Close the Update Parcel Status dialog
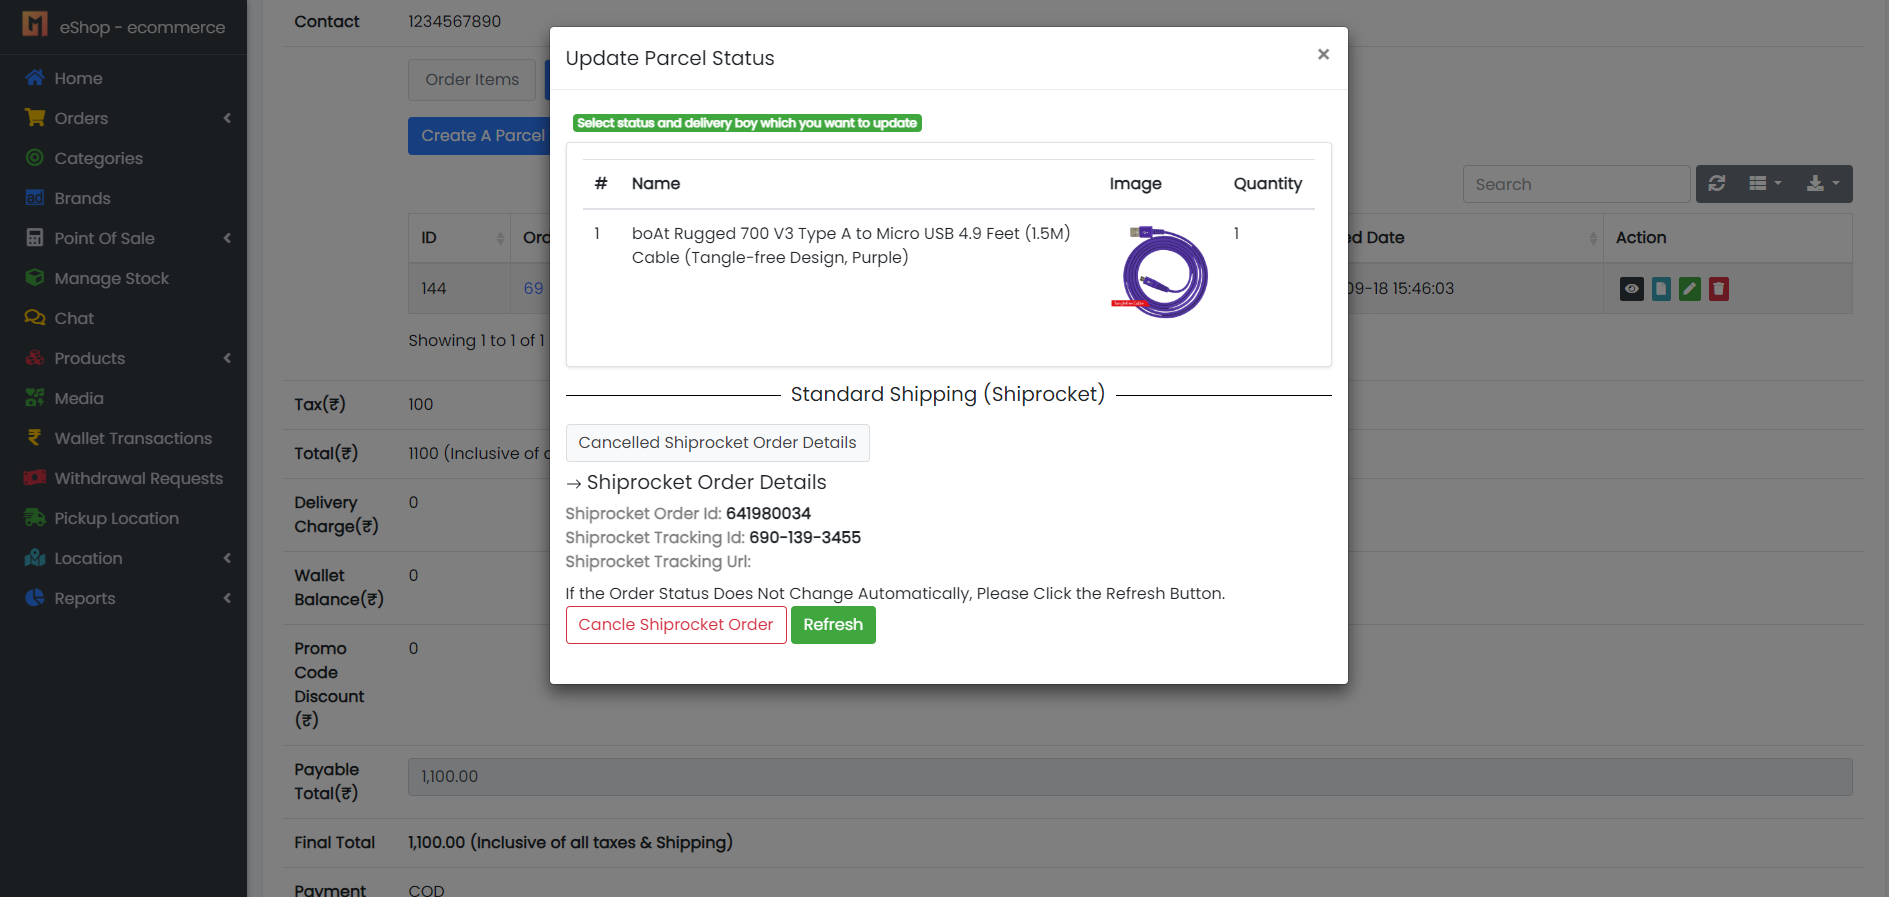Image resolution: width=1889 pixels, height=897 pixels. (1323, 55)
